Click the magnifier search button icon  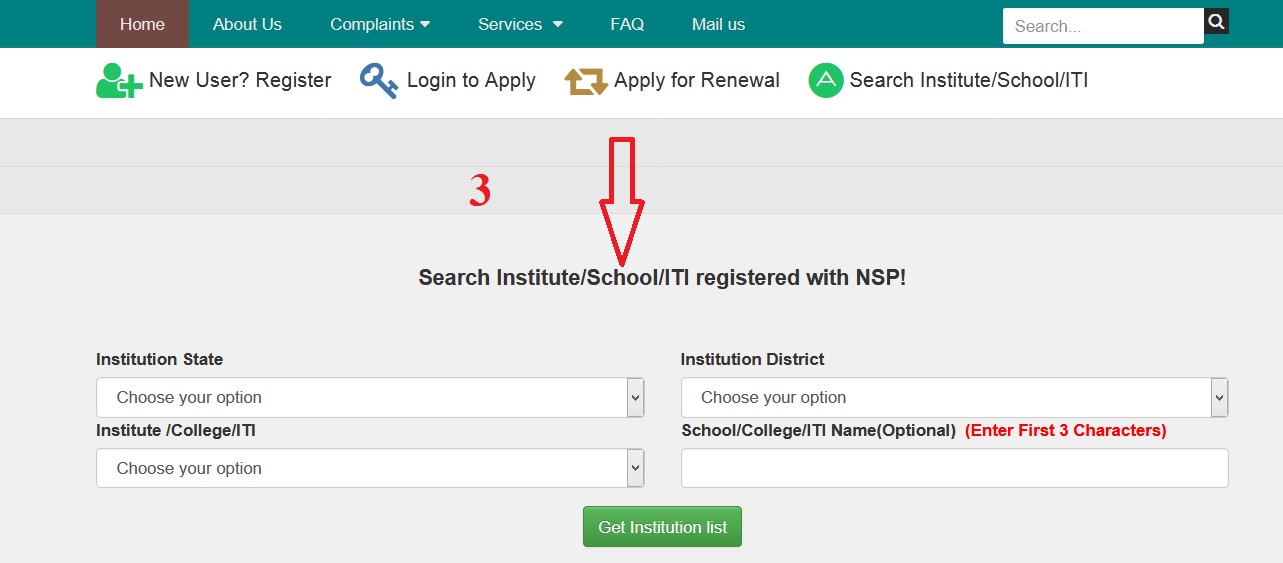pos(1216,21)
